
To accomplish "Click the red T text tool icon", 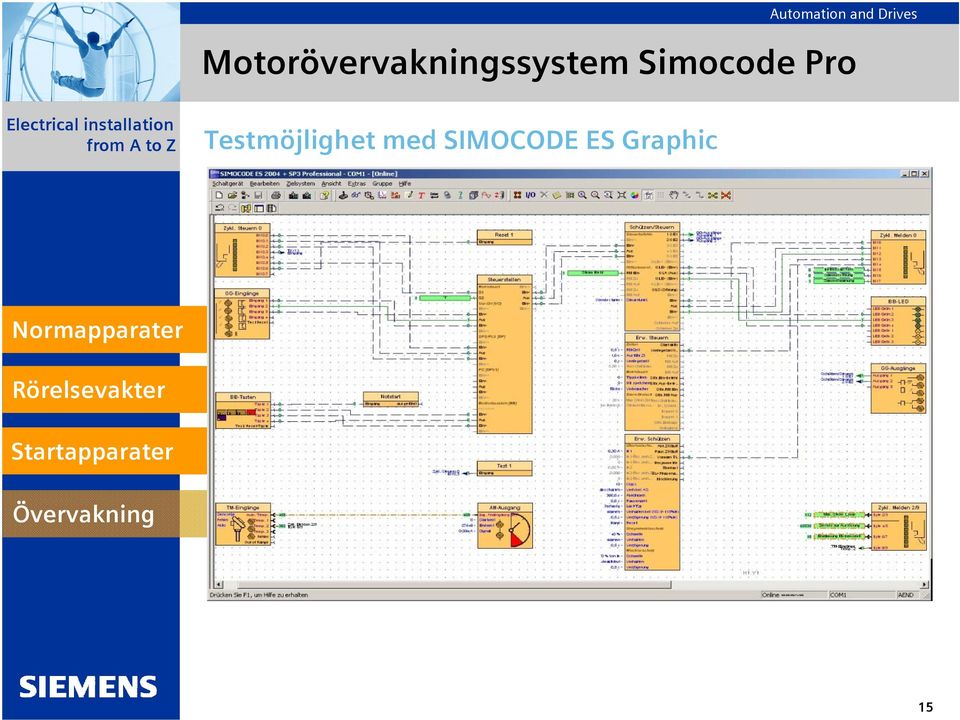I will click(421, 195).
